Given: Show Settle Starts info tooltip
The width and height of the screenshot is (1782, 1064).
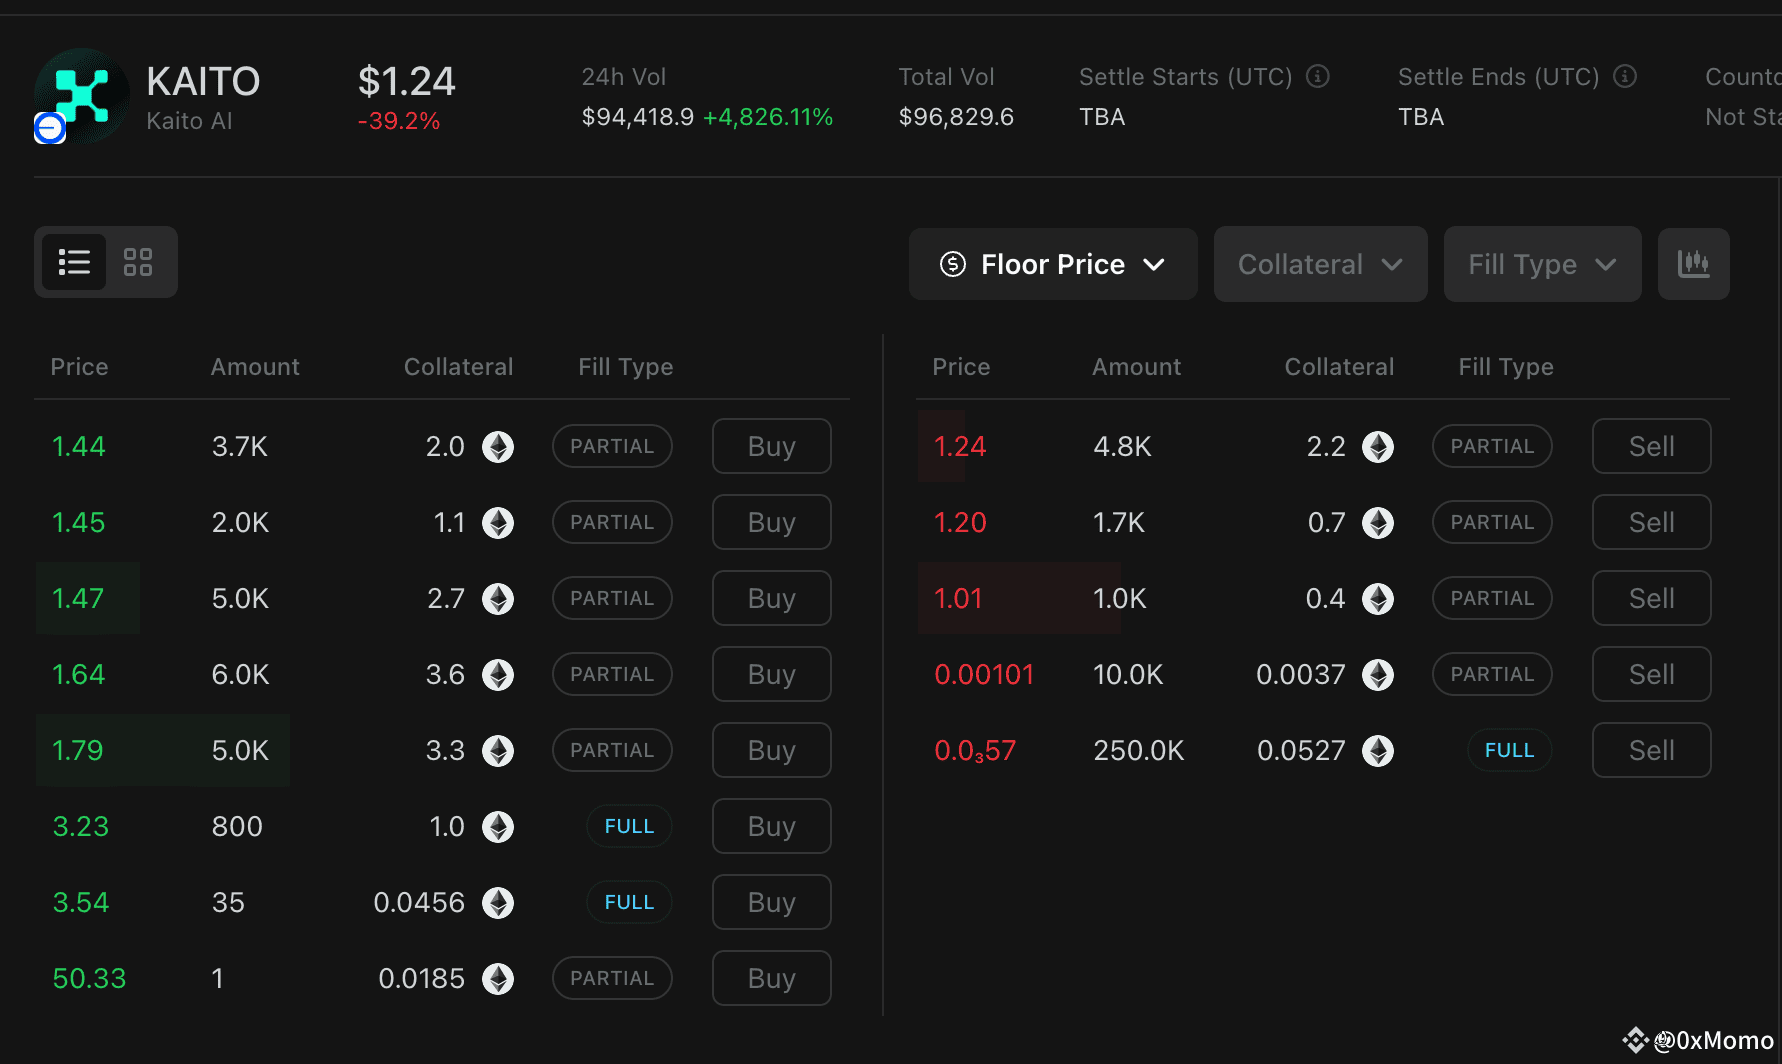Looking at the screenshot, I should pyautogui.click(x=1318, y=76).
